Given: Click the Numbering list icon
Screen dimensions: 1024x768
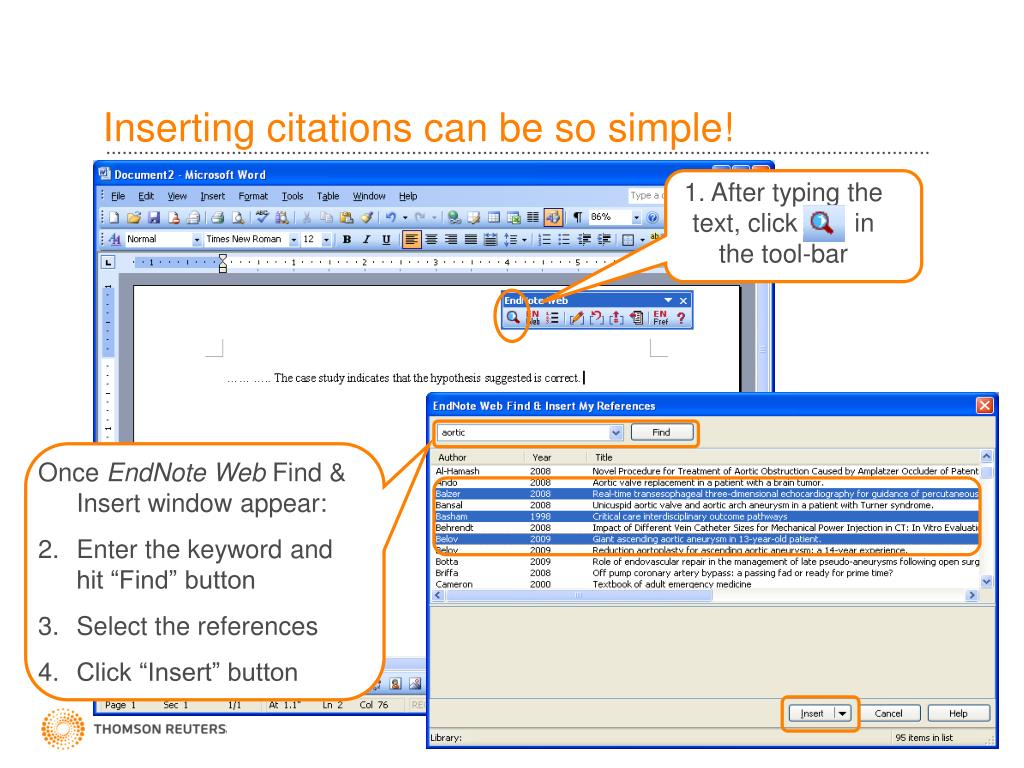Looking at the screenshot, I should click(543, 240).
